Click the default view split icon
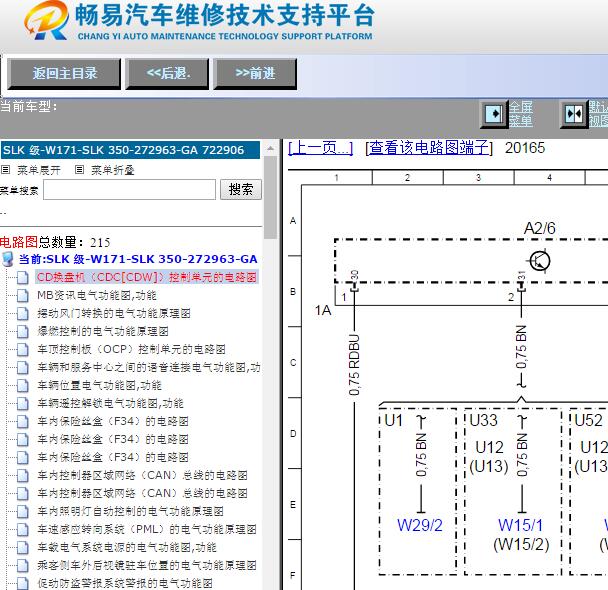The height and width of the screenshot is (590, 608). pyautogui.click(x=574, y=114)
